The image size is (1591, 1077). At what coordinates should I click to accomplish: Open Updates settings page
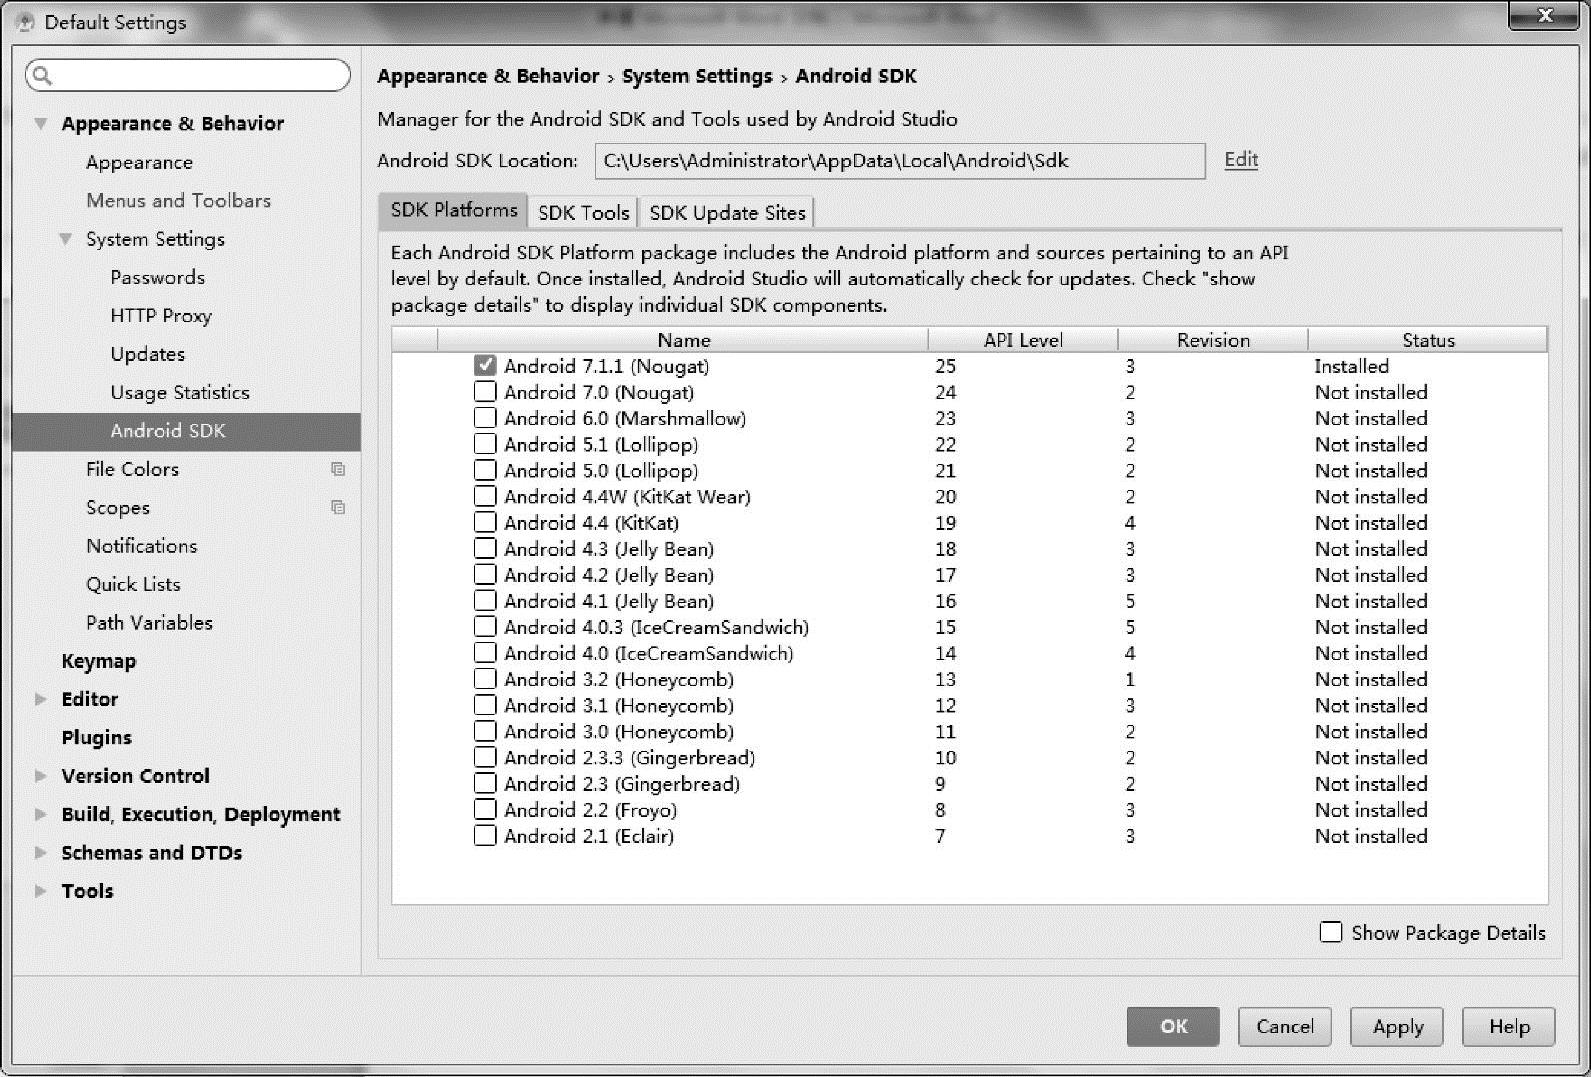[147, 354]
